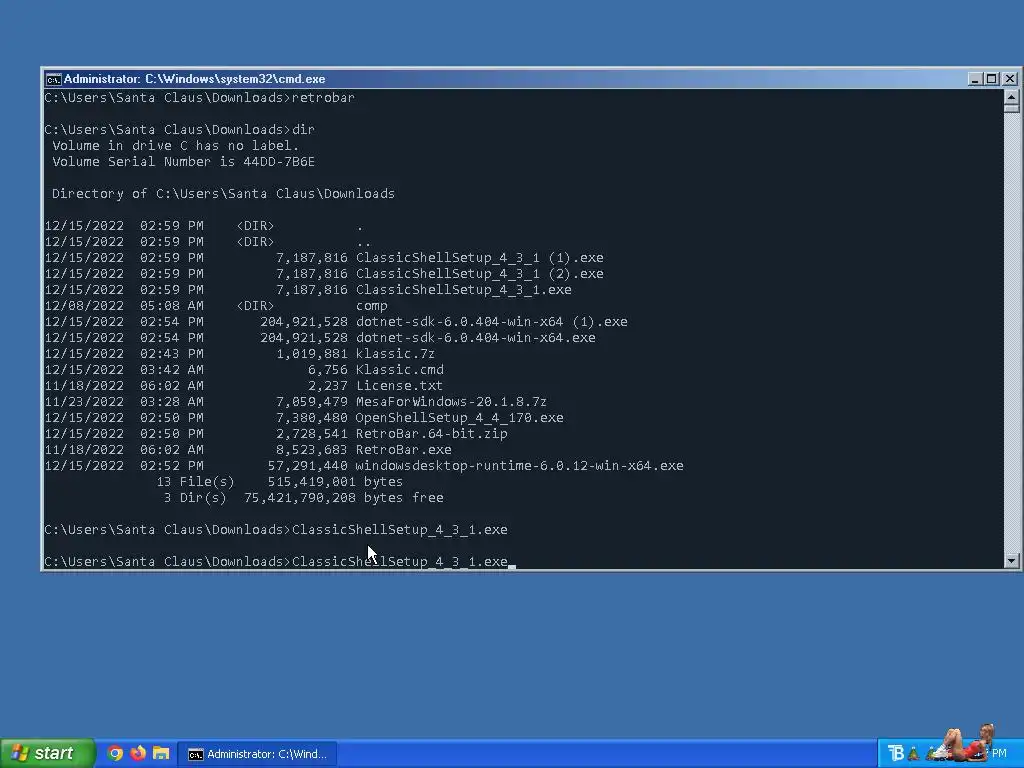Screen dimensions: 1024x768
Task: Minimize the cmd.exe window
Action: coord(975,79)
